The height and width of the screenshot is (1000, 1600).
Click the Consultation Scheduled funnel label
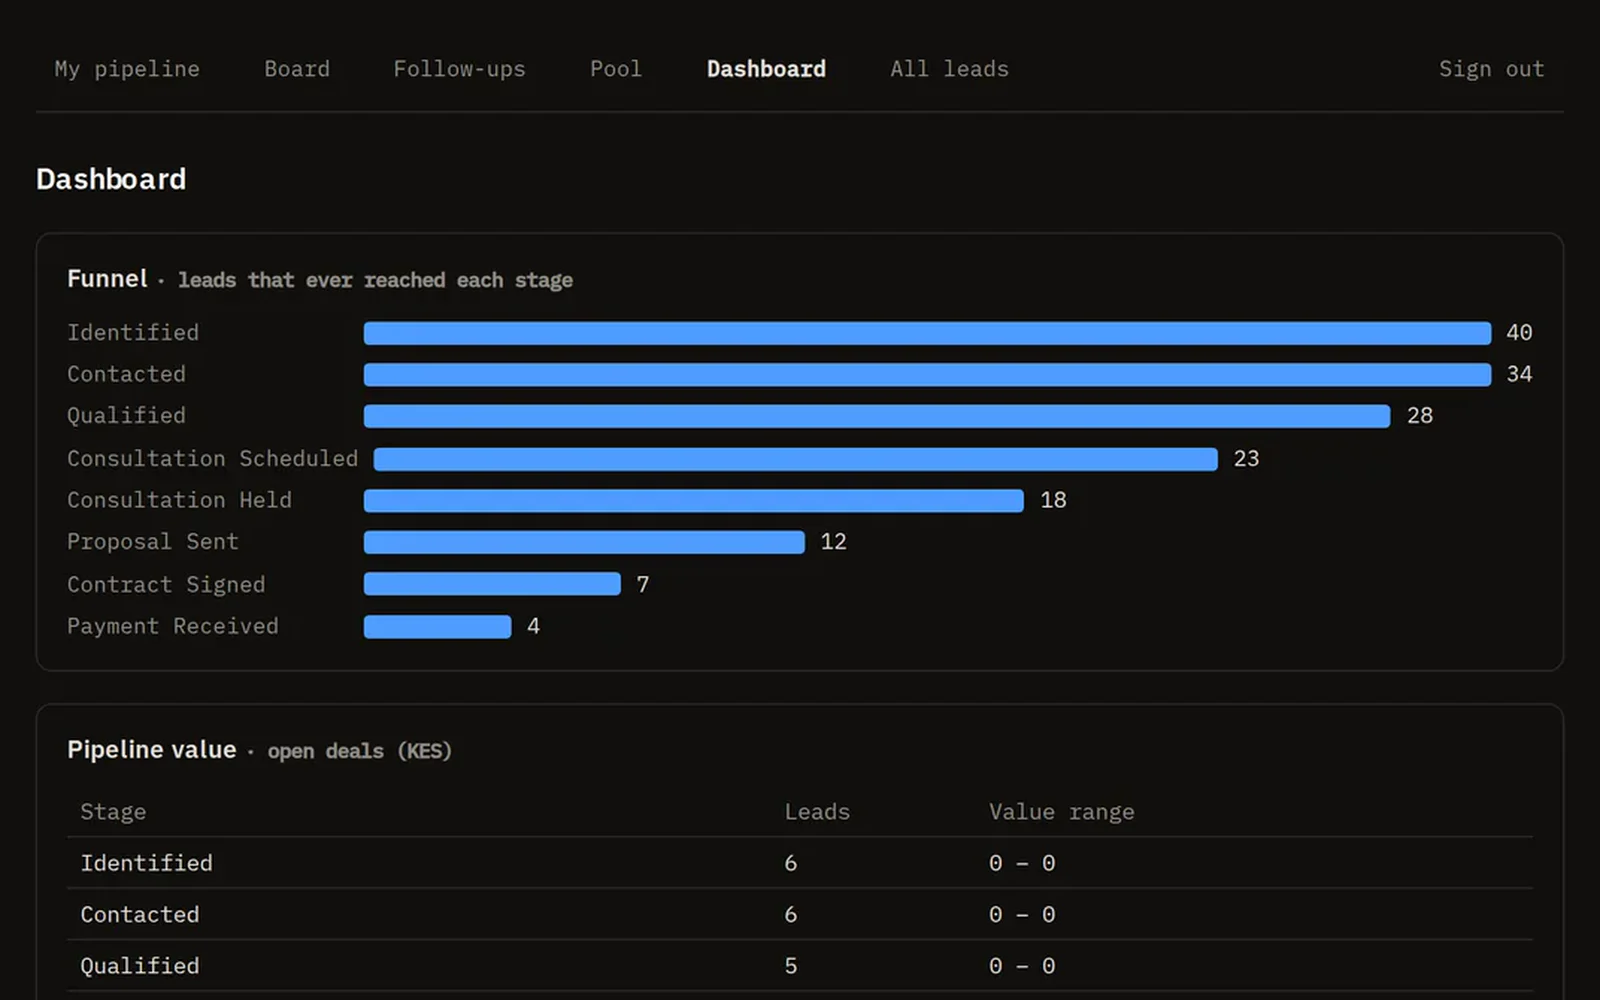tap(212, 458)
